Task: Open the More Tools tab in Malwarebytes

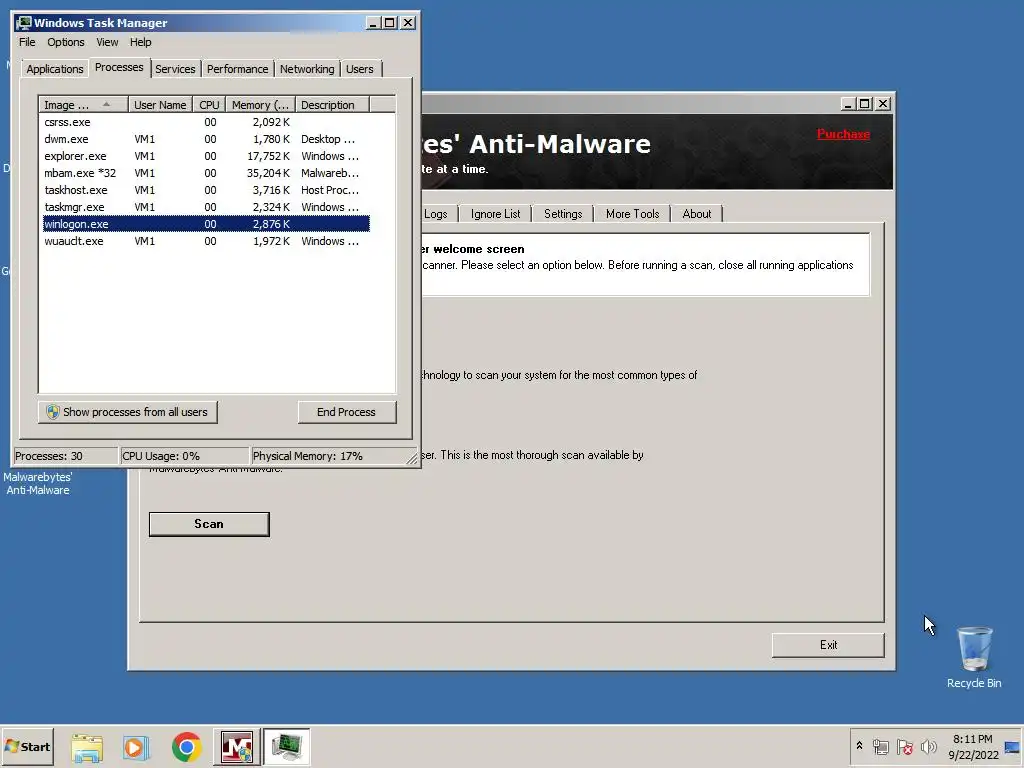Action: 632,214
